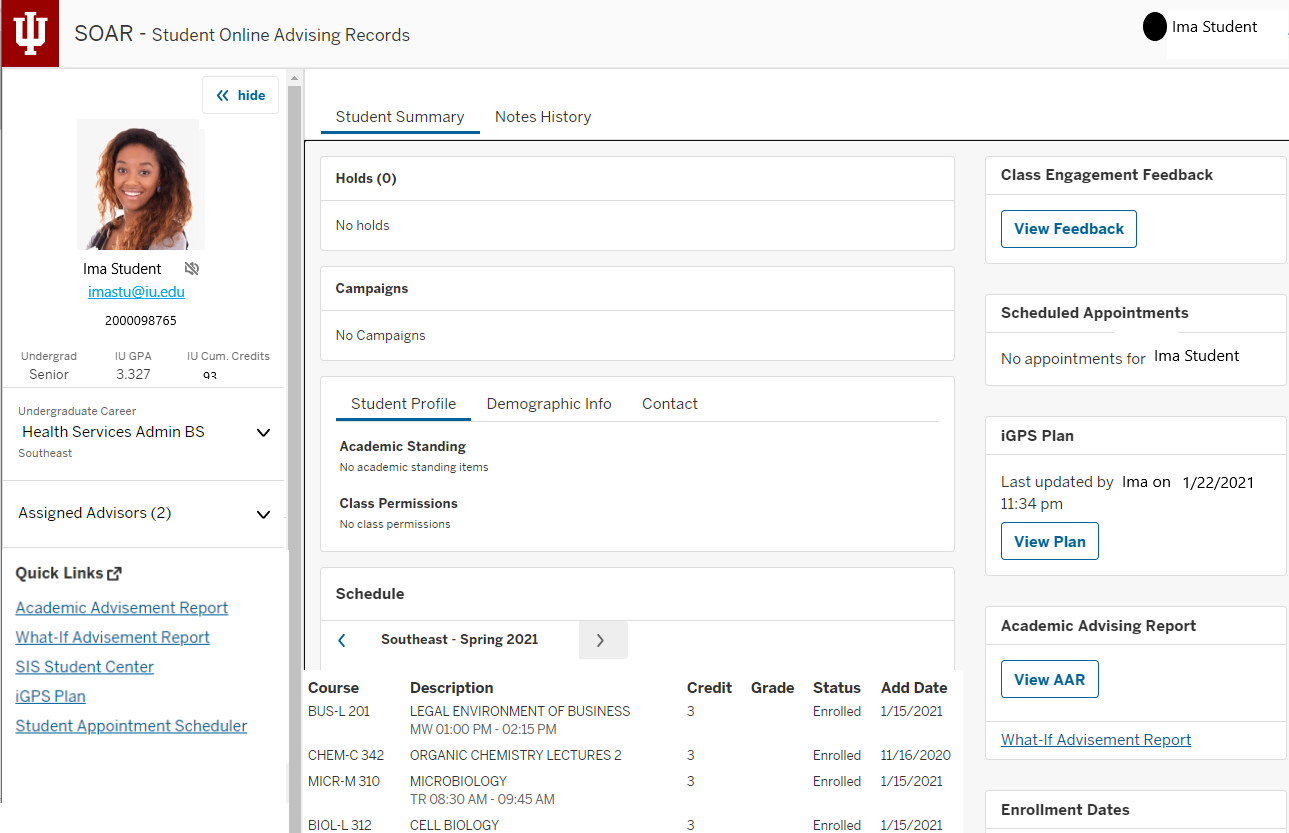This screenshot has width=1289, height=833.
Task: Open the Contact tab
Action: tap(670, 404)
